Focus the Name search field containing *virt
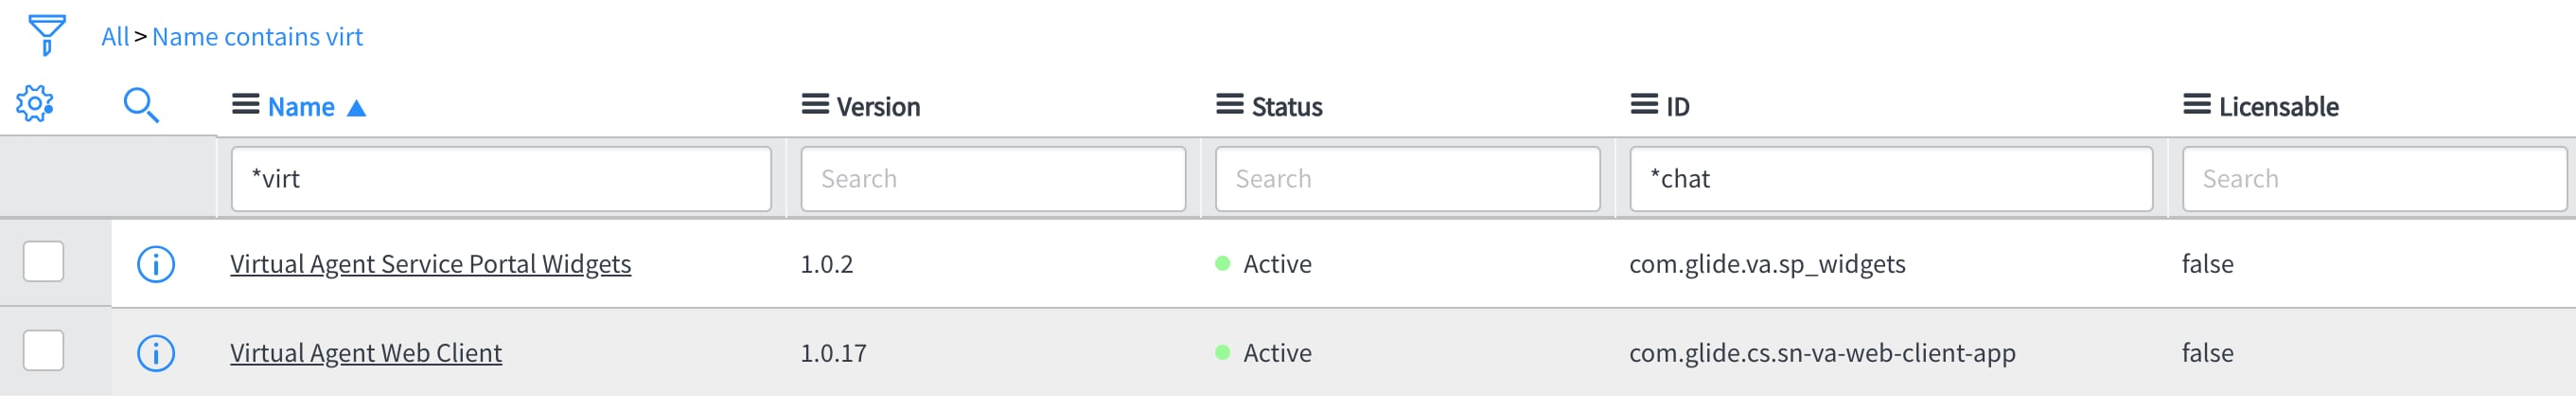The image size is (2576, 411). 501,179
